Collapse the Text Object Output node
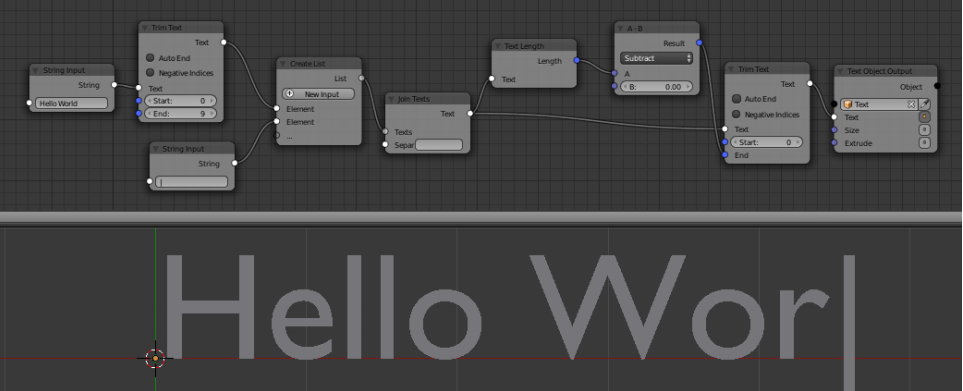The image size is (963, 391). coord(841,71)
